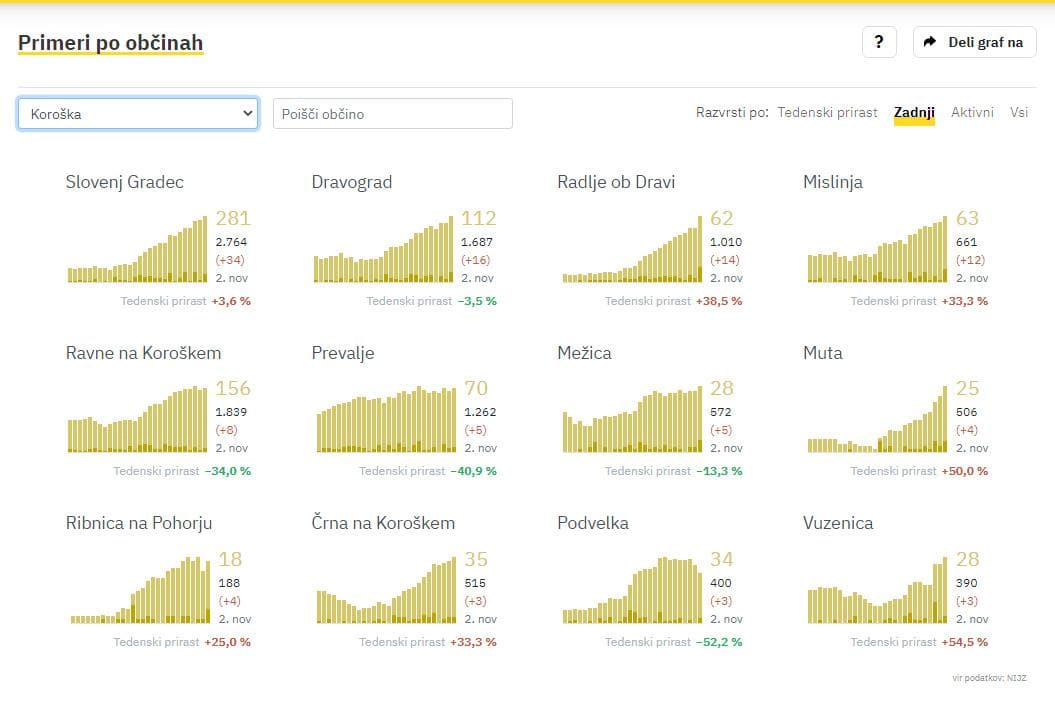Click the Mežica bar chart
This screenshot has height=706, width=1055.
pyautogui.click(x=631, y=420)
